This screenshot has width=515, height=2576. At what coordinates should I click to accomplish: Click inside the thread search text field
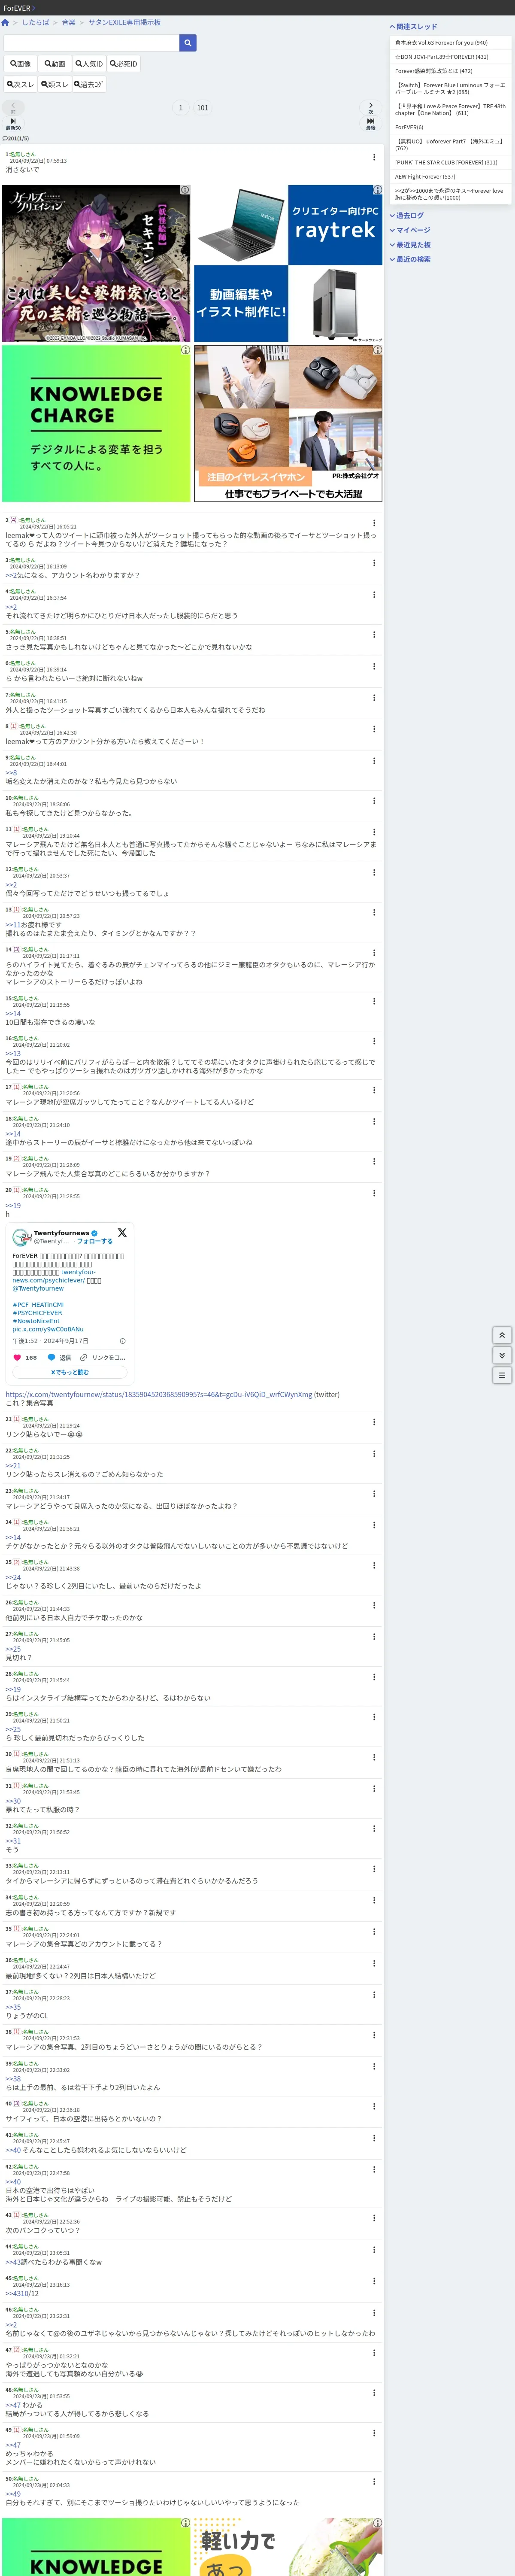click(92, 43)
